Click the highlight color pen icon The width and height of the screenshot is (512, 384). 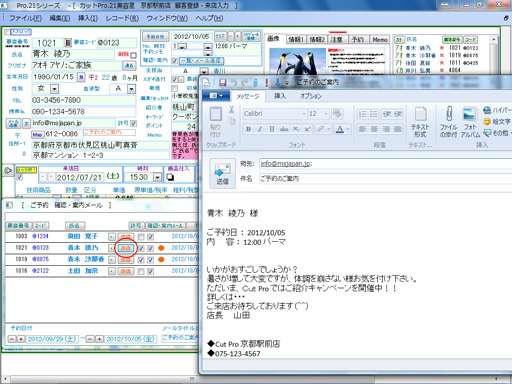[320, 129]
